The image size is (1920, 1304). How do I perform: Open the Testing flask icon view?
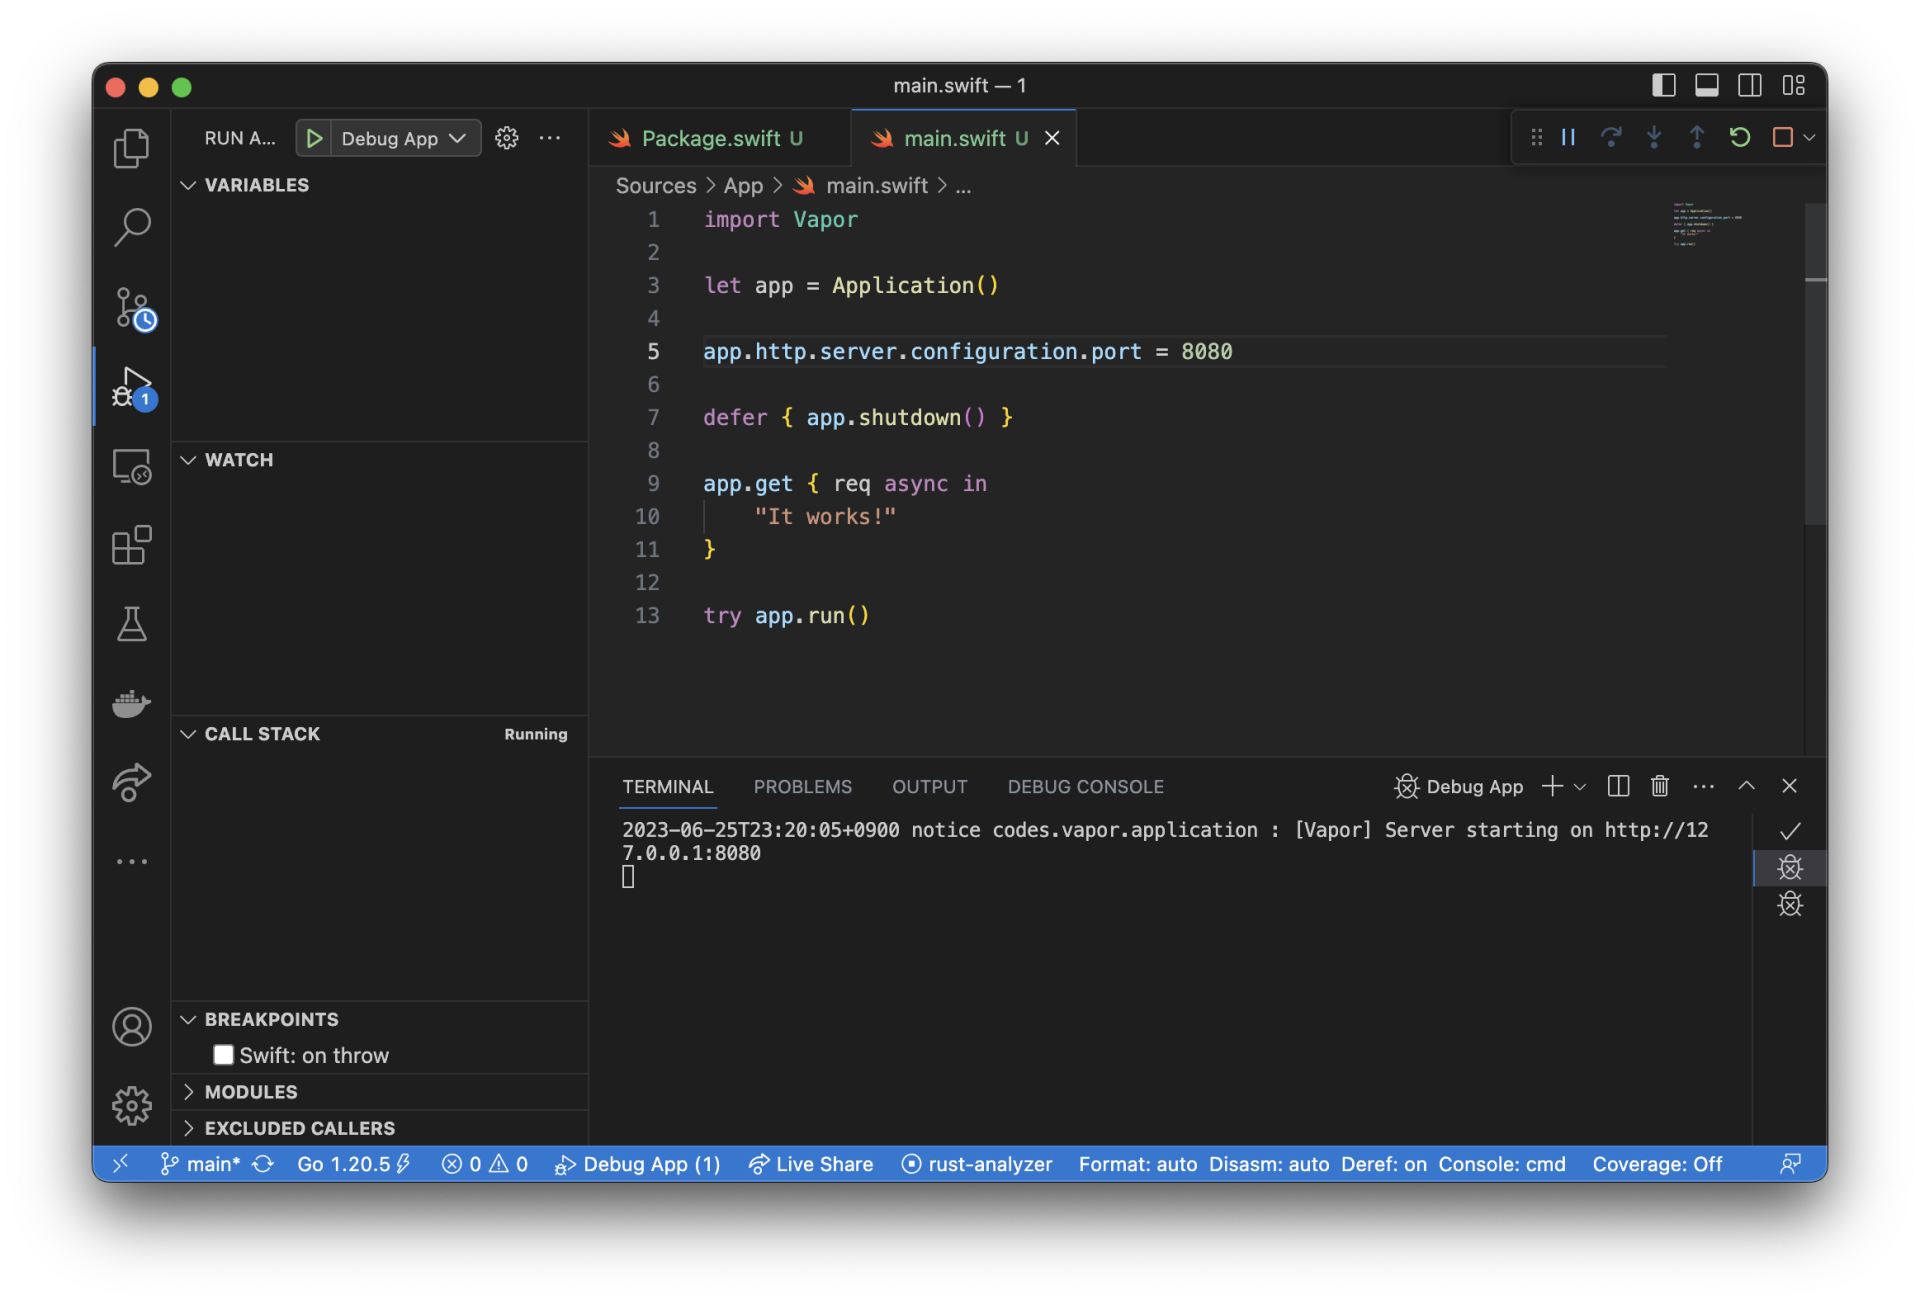(x=131, y=624)
